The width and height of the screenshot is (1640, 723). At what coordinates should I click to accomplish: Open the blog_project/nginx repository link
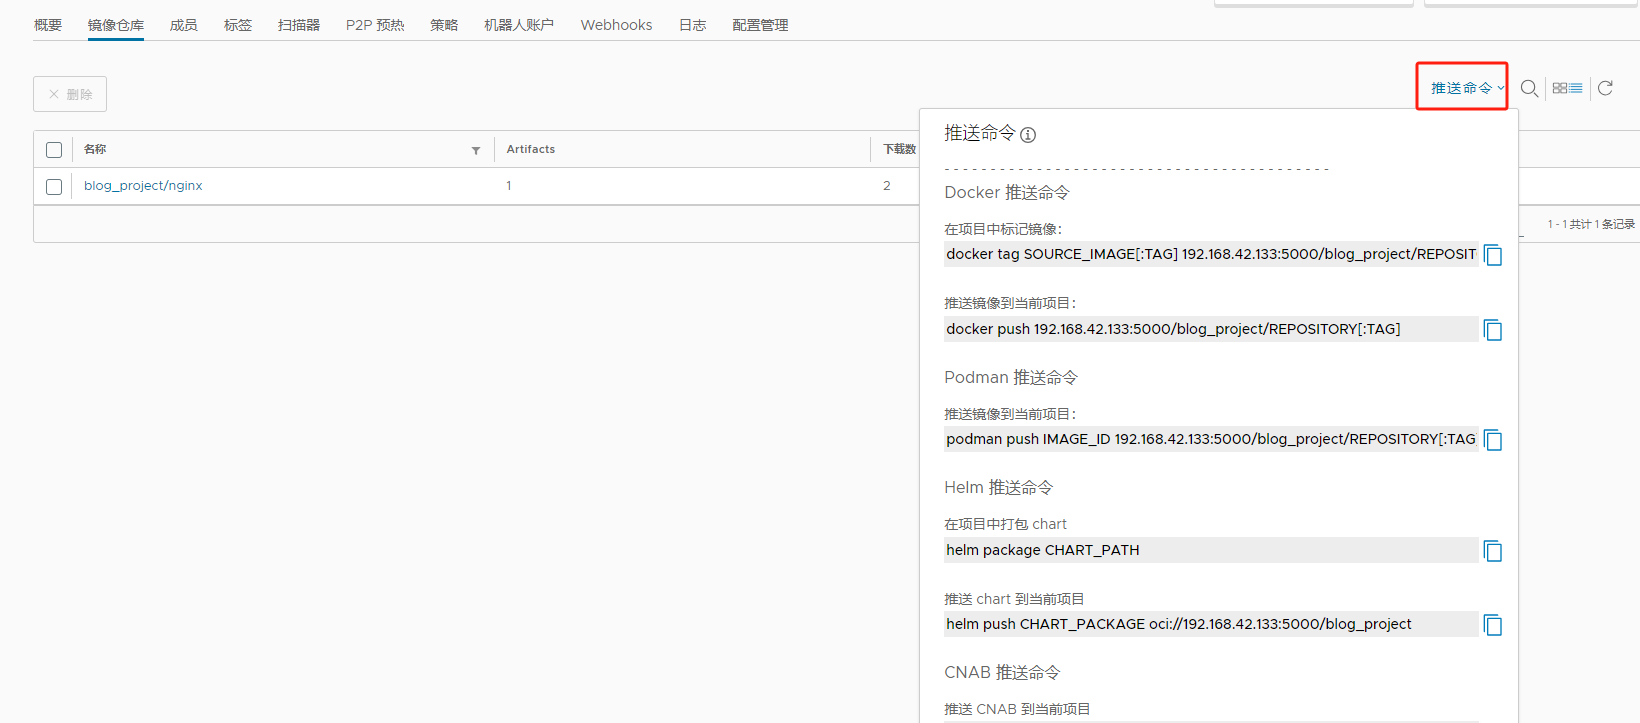point(143,186)
